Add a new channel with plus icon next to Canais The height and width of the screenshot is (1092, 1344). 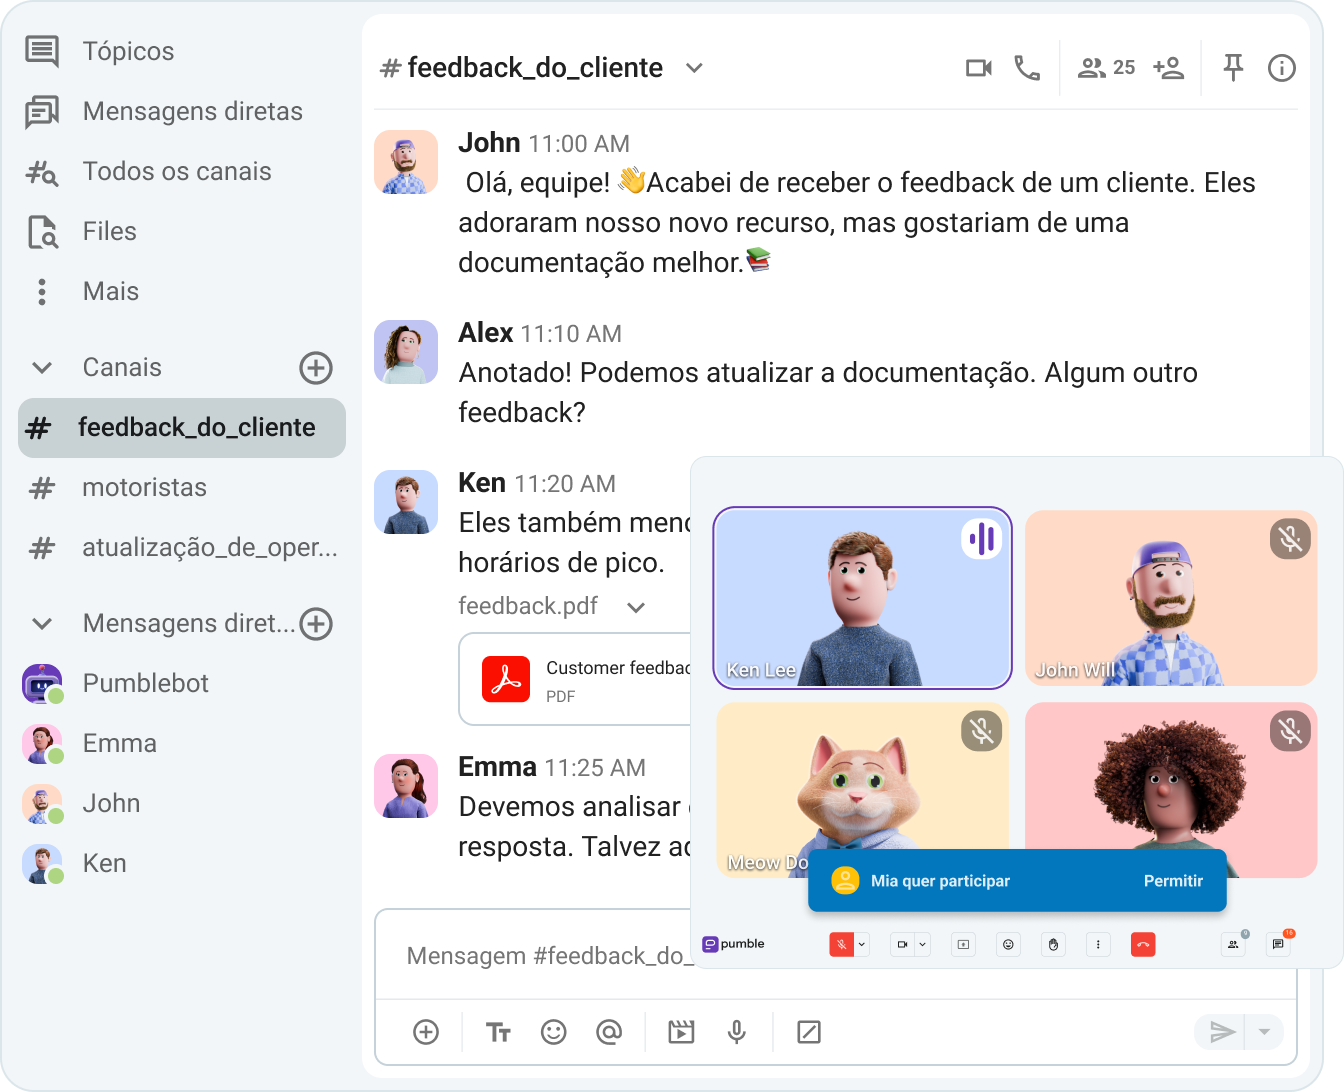click(316, 368)
